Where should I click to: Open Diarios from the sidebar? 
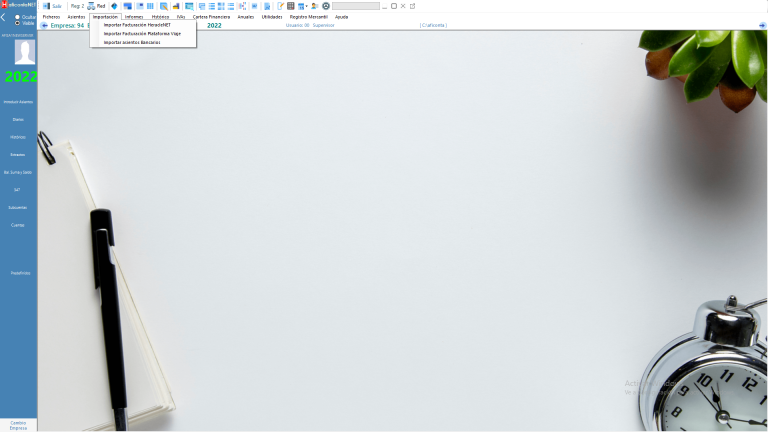coord(18,120)
